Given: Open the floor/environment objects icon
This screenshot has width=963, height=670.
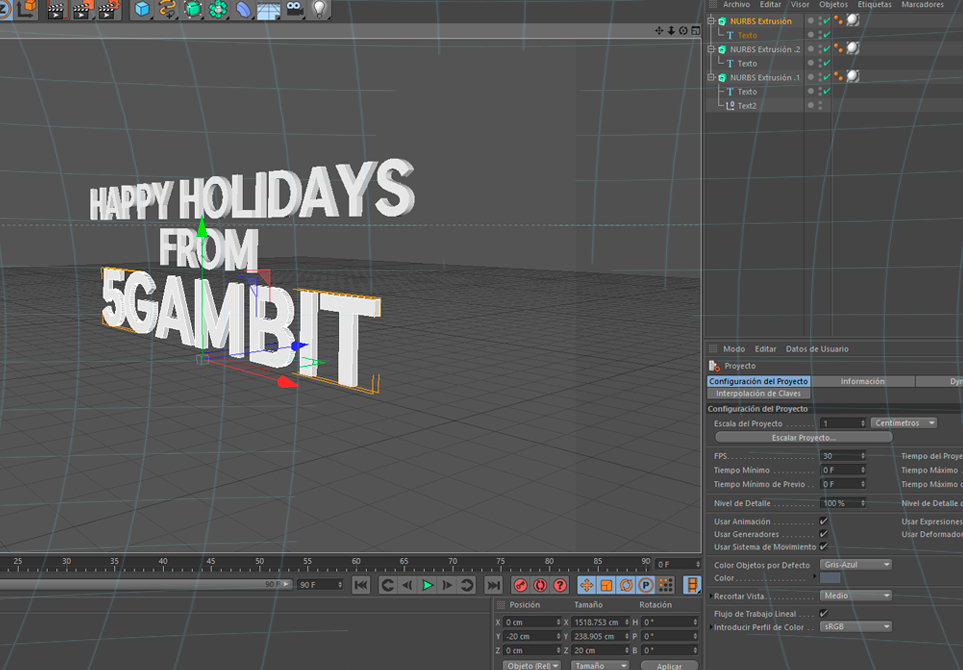Looking at the screenshot, I should coord(268,11).
